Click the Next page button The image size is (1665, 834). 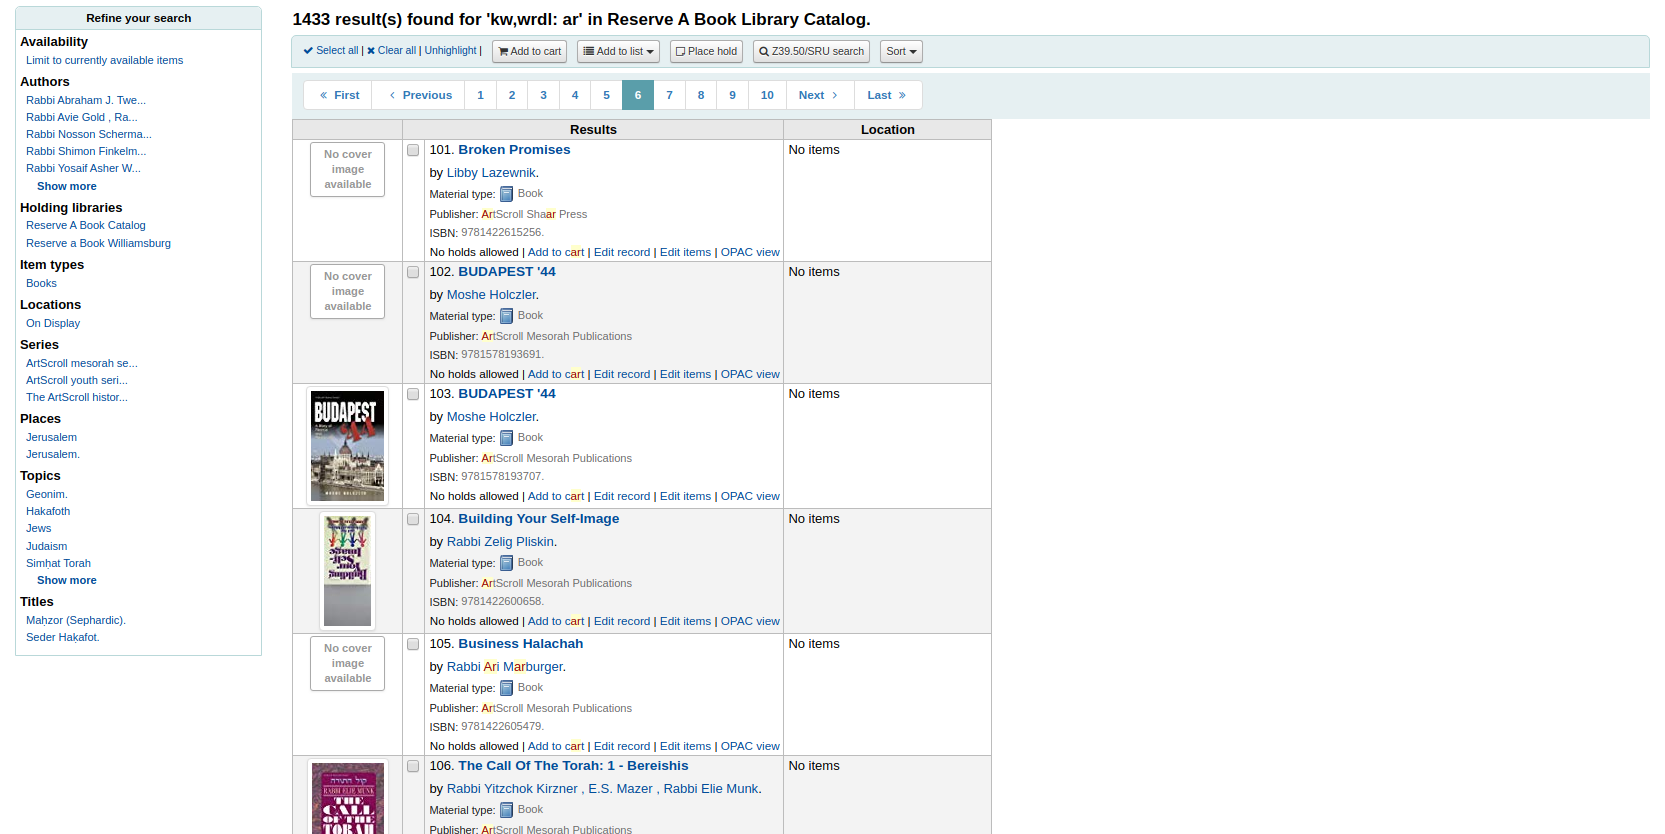click(818, 95)
